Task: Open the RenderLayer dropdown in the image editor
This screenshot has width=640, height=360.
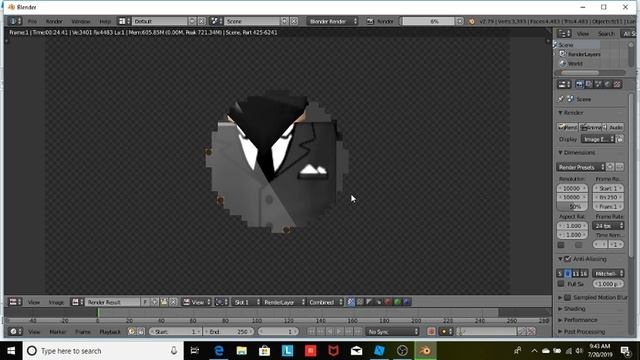Action: [283, 302]
